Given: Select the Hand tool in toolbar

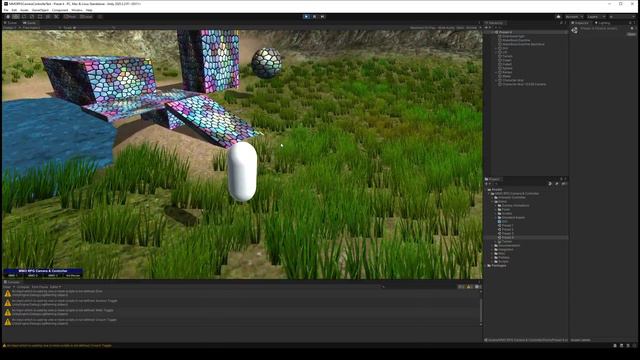Looking at the screenshot, I should coord(8,17).
